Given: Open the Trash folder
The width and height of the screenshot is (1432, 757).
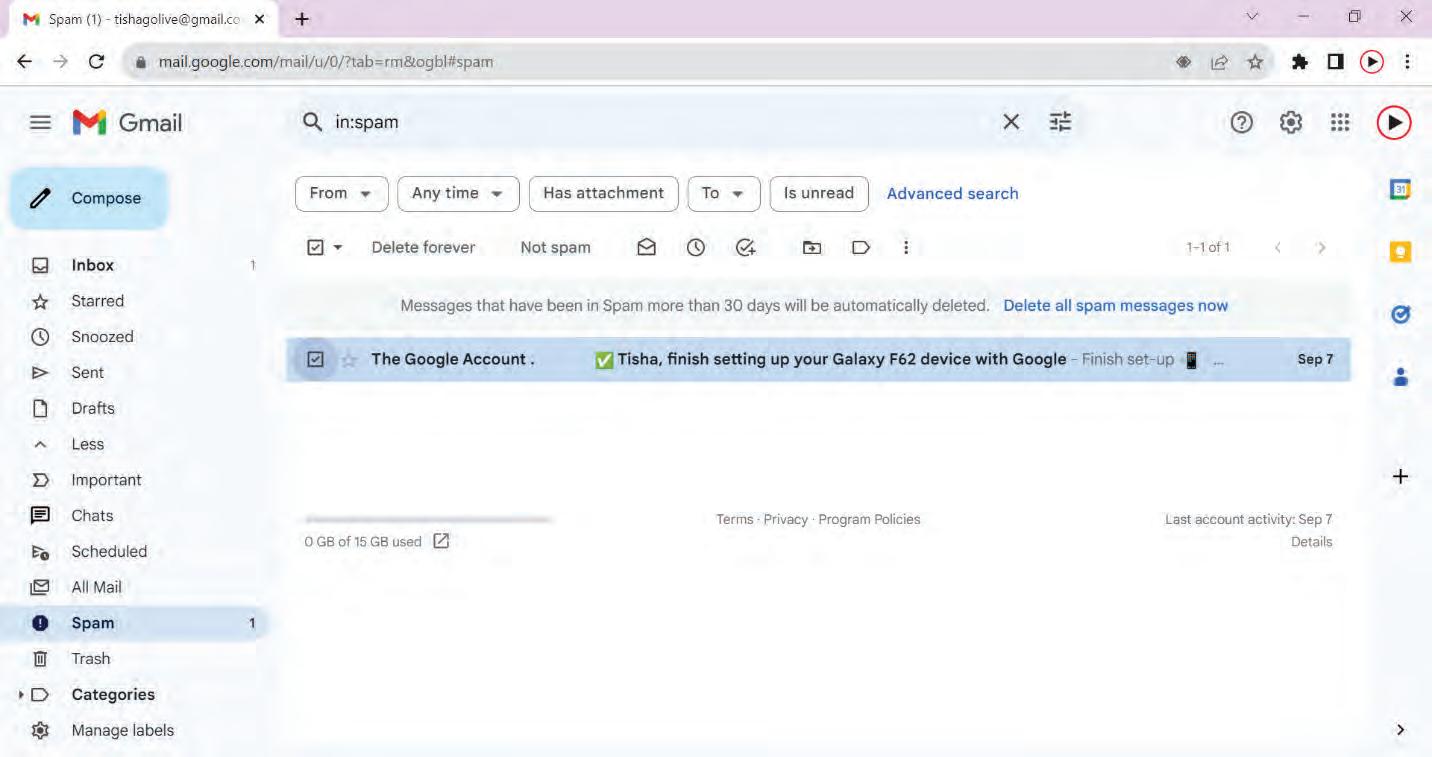Looking at the screenshot, I should [91, 659].
